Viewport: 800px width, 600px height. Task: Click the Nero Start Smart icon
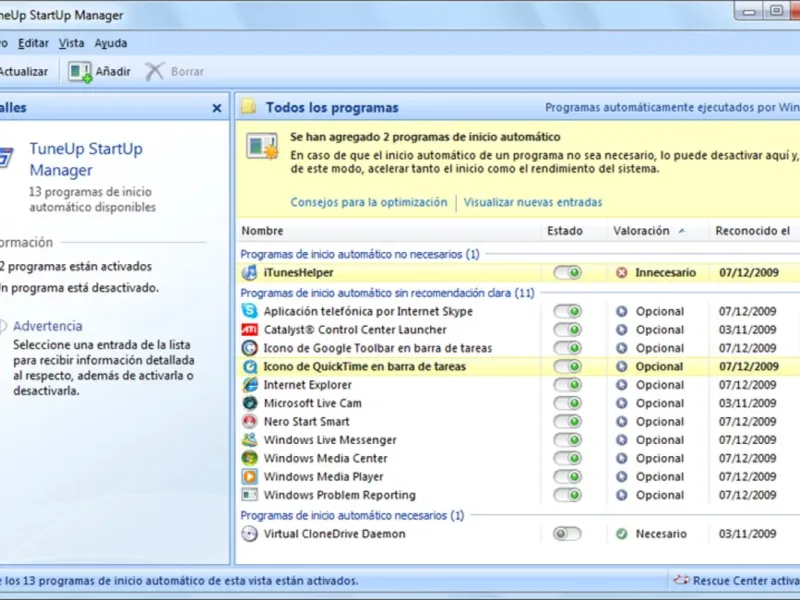click(x=249, y=421)
